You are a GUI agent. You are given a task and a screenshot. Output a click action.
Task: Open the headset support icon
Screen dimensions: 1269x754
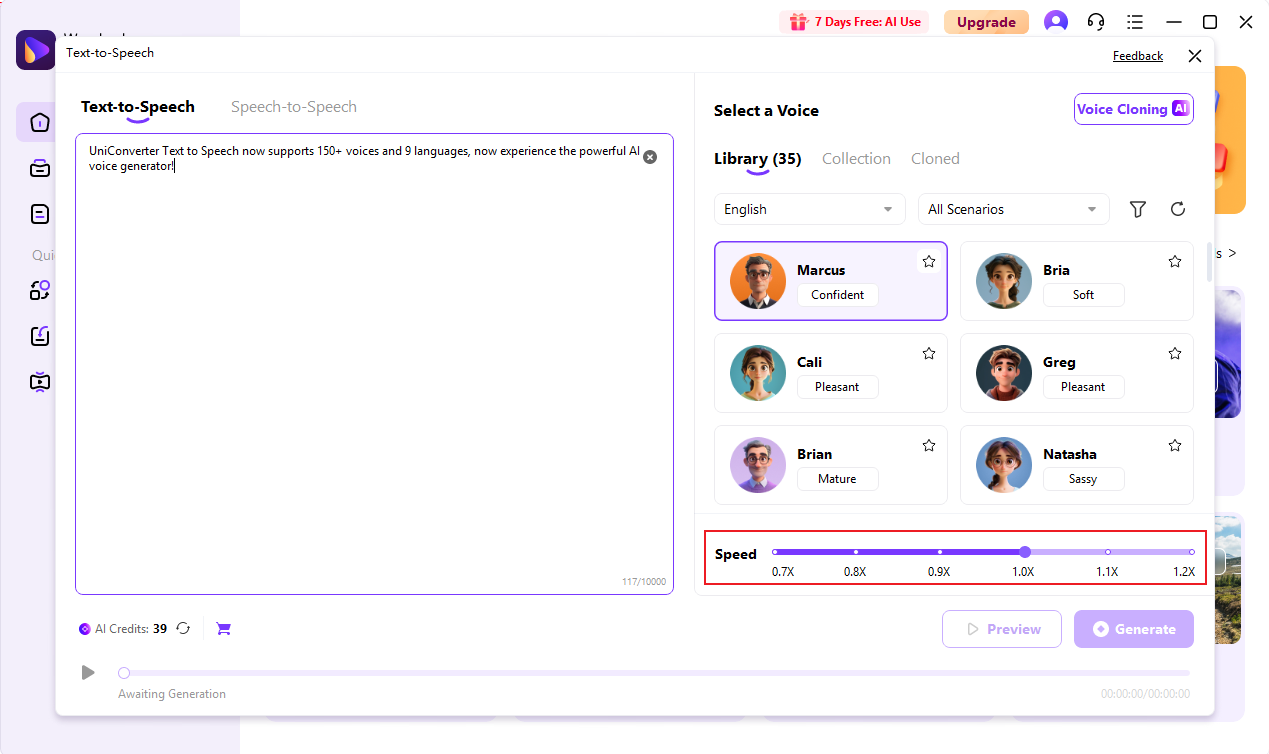(1096, 22)
